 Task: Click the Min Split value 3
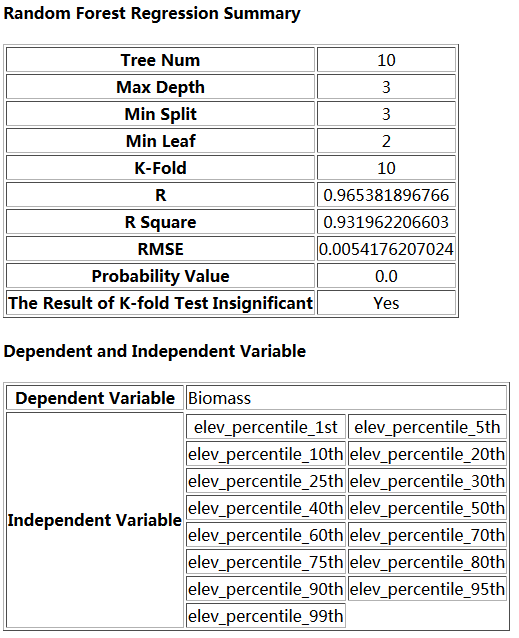[x=386, y=114]
